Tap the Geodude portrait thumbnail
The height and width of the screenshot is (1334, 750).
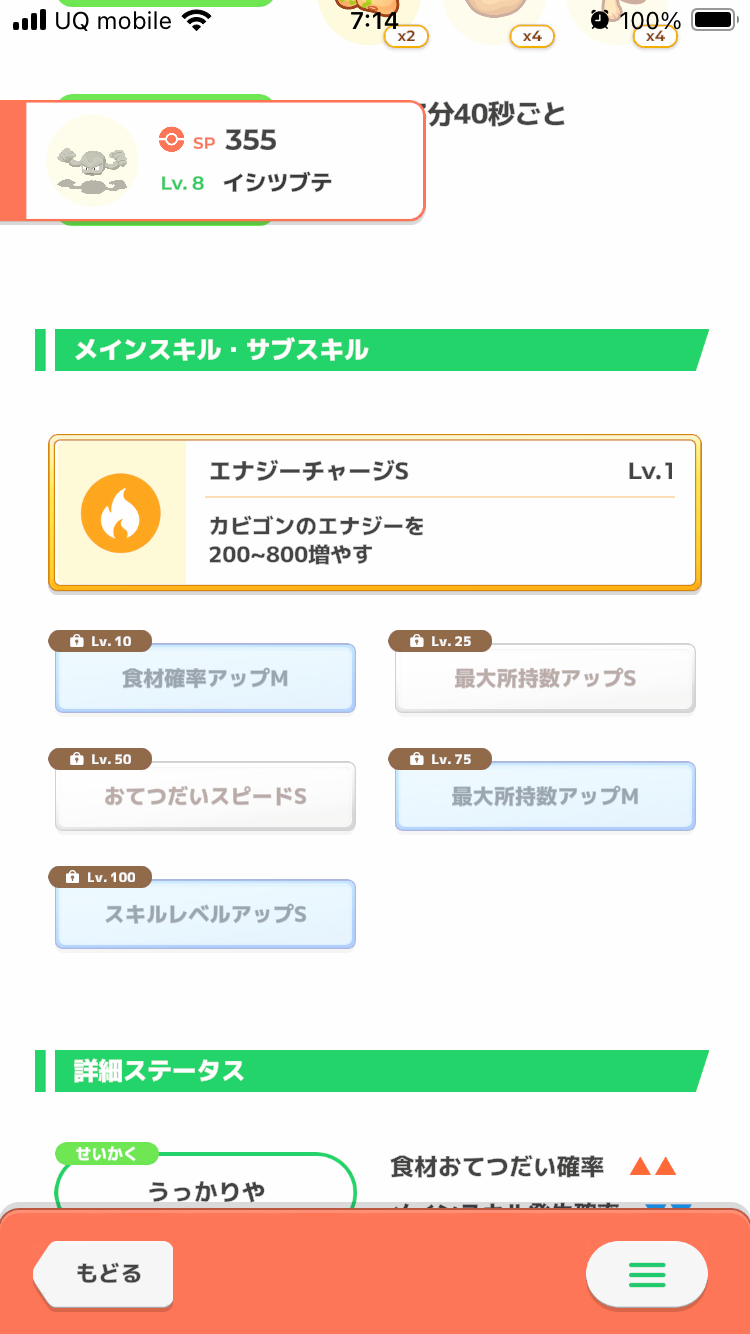tap(92, 161)
